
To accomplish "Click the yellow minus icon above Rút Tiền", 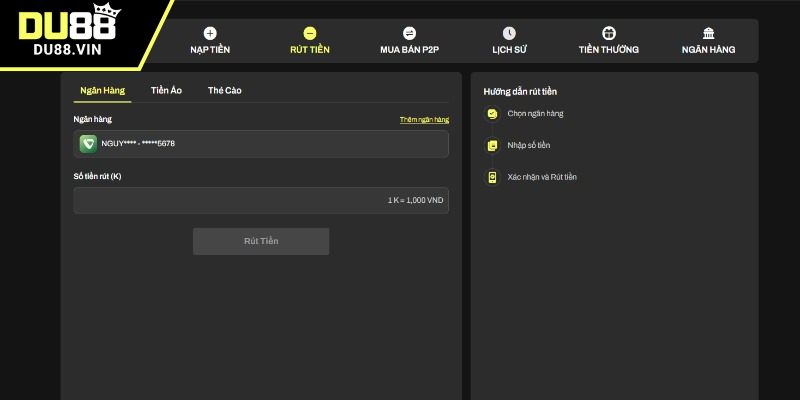I will pos(309,33).
